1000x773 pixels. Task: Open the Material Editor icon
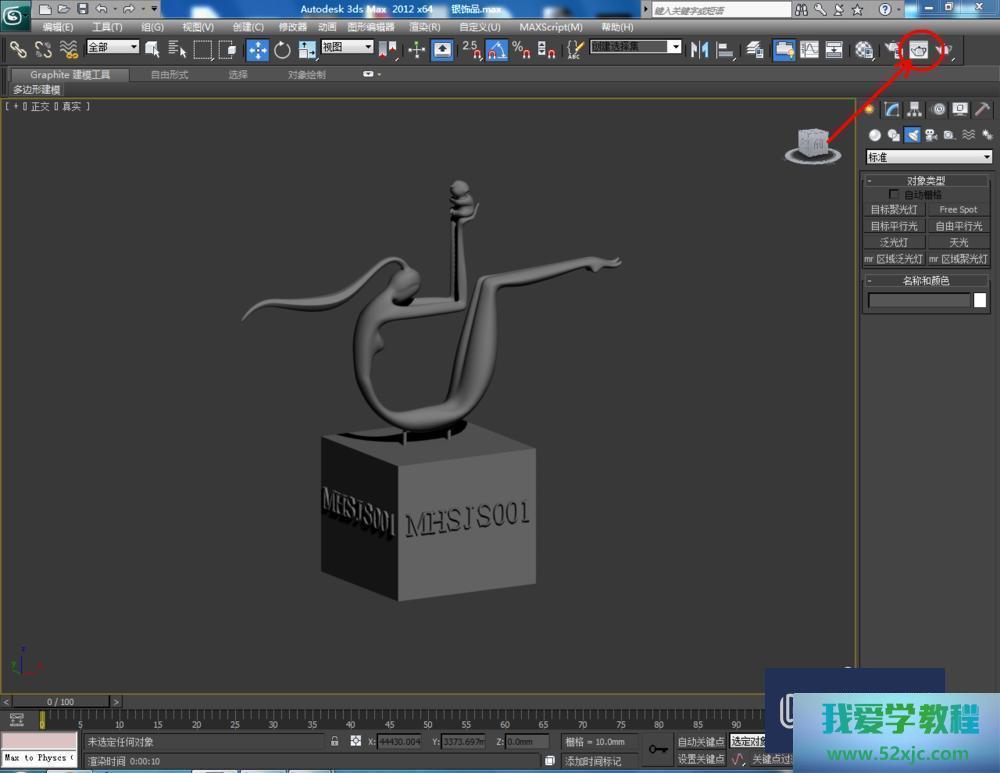click(x=865, y=49)
